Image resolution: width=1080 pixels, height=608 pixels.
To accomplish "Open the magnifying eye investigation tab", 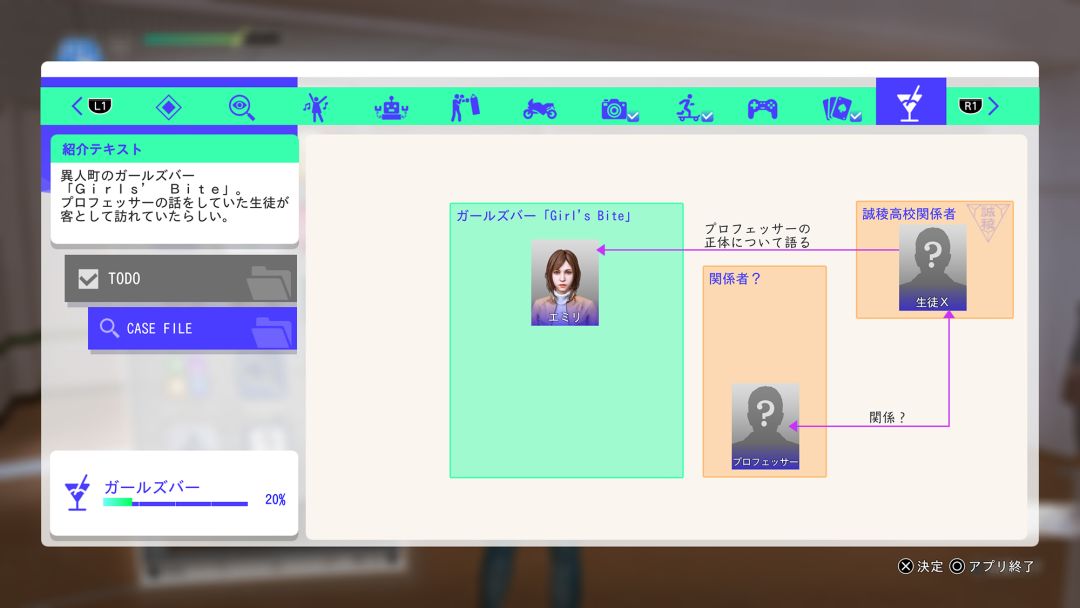I will [x=241, y=107].
